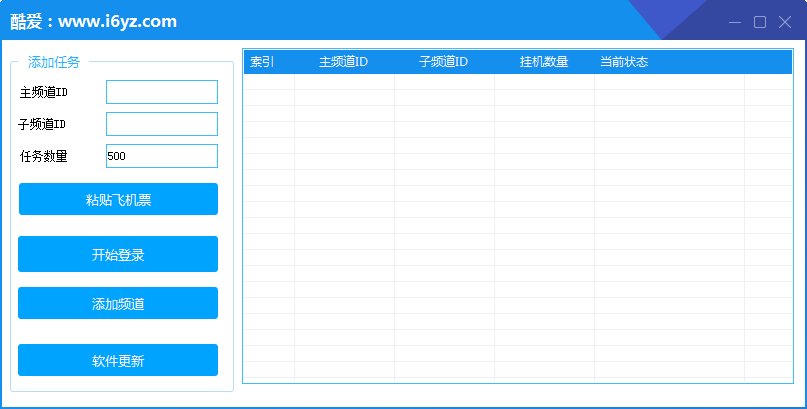Select the 任务数量 field showing 500
807x409 pixels.
[x=161, y=156]
